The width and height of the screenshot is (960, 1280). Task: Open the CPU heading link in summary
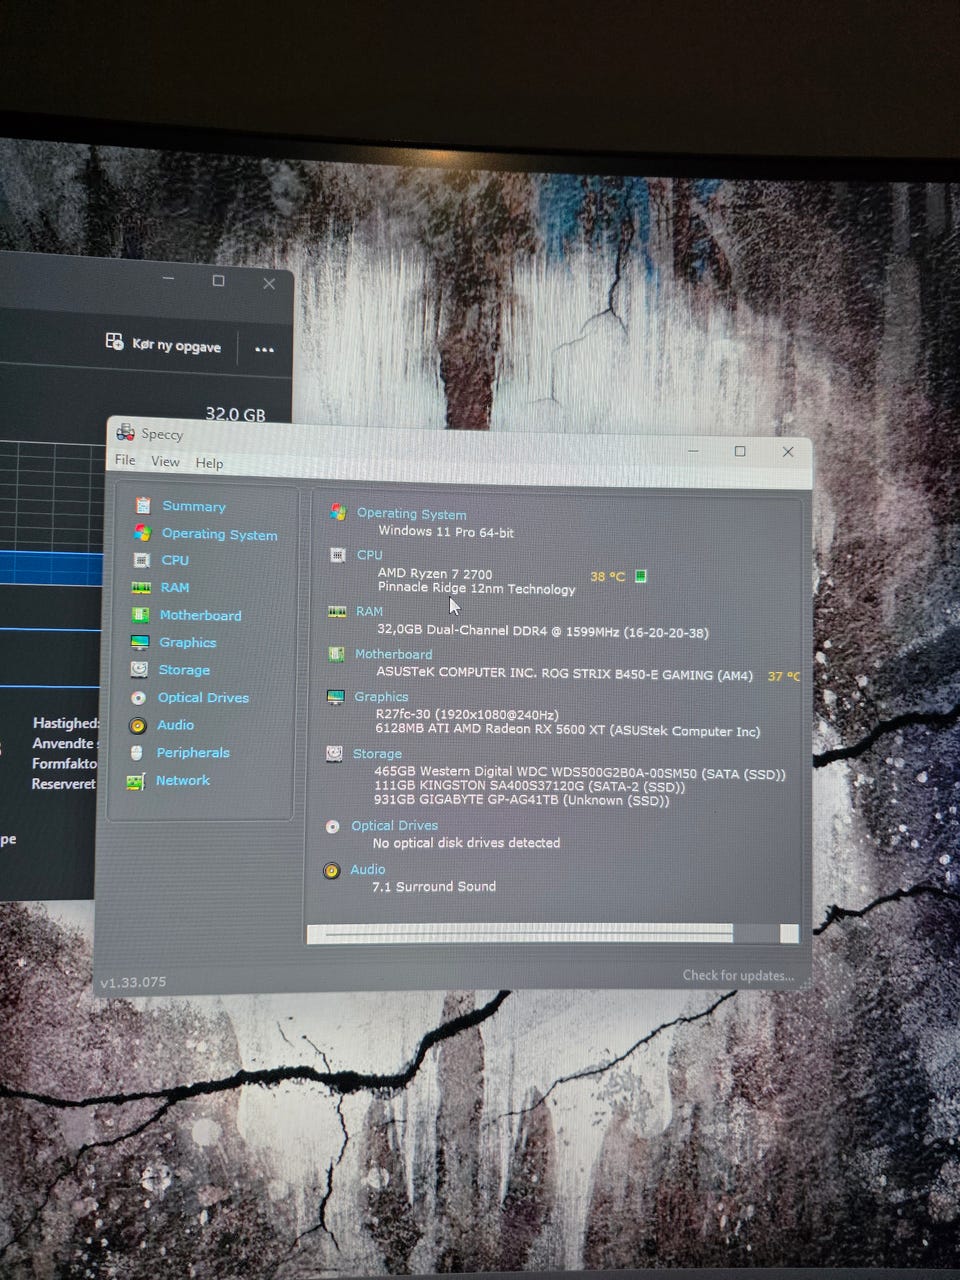(x=370, y=555)
